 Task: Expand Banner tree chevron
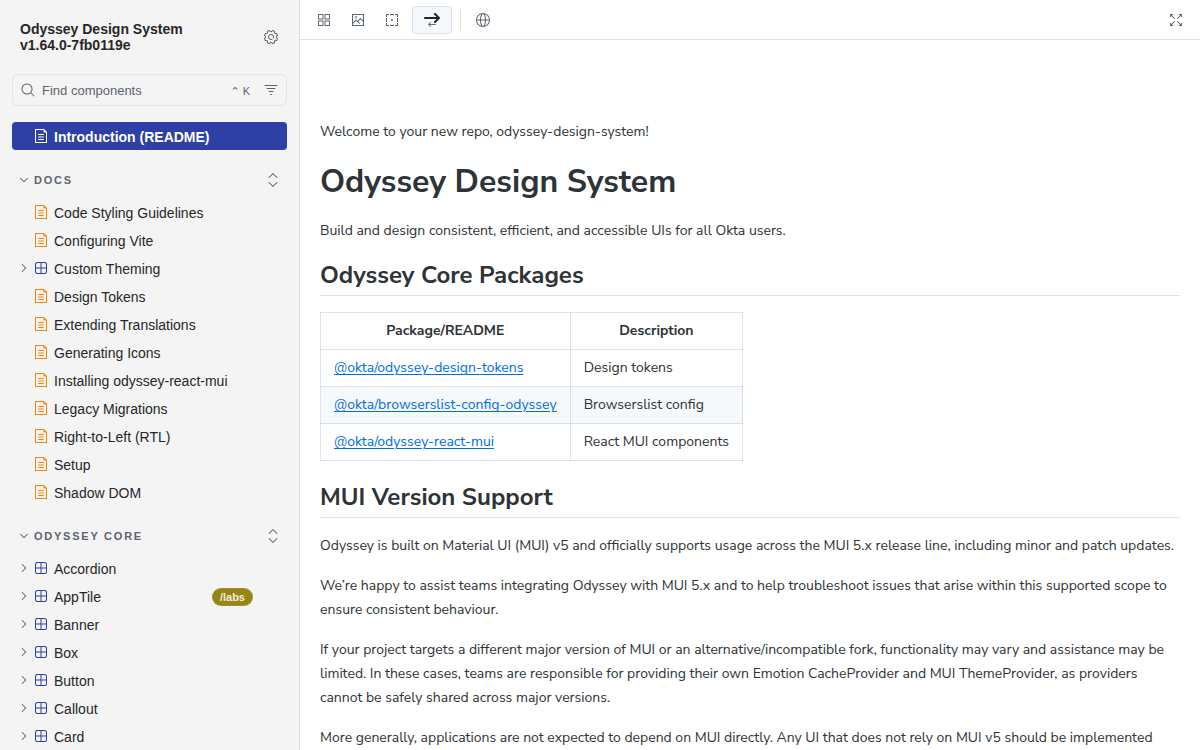(x=24, y=625)
